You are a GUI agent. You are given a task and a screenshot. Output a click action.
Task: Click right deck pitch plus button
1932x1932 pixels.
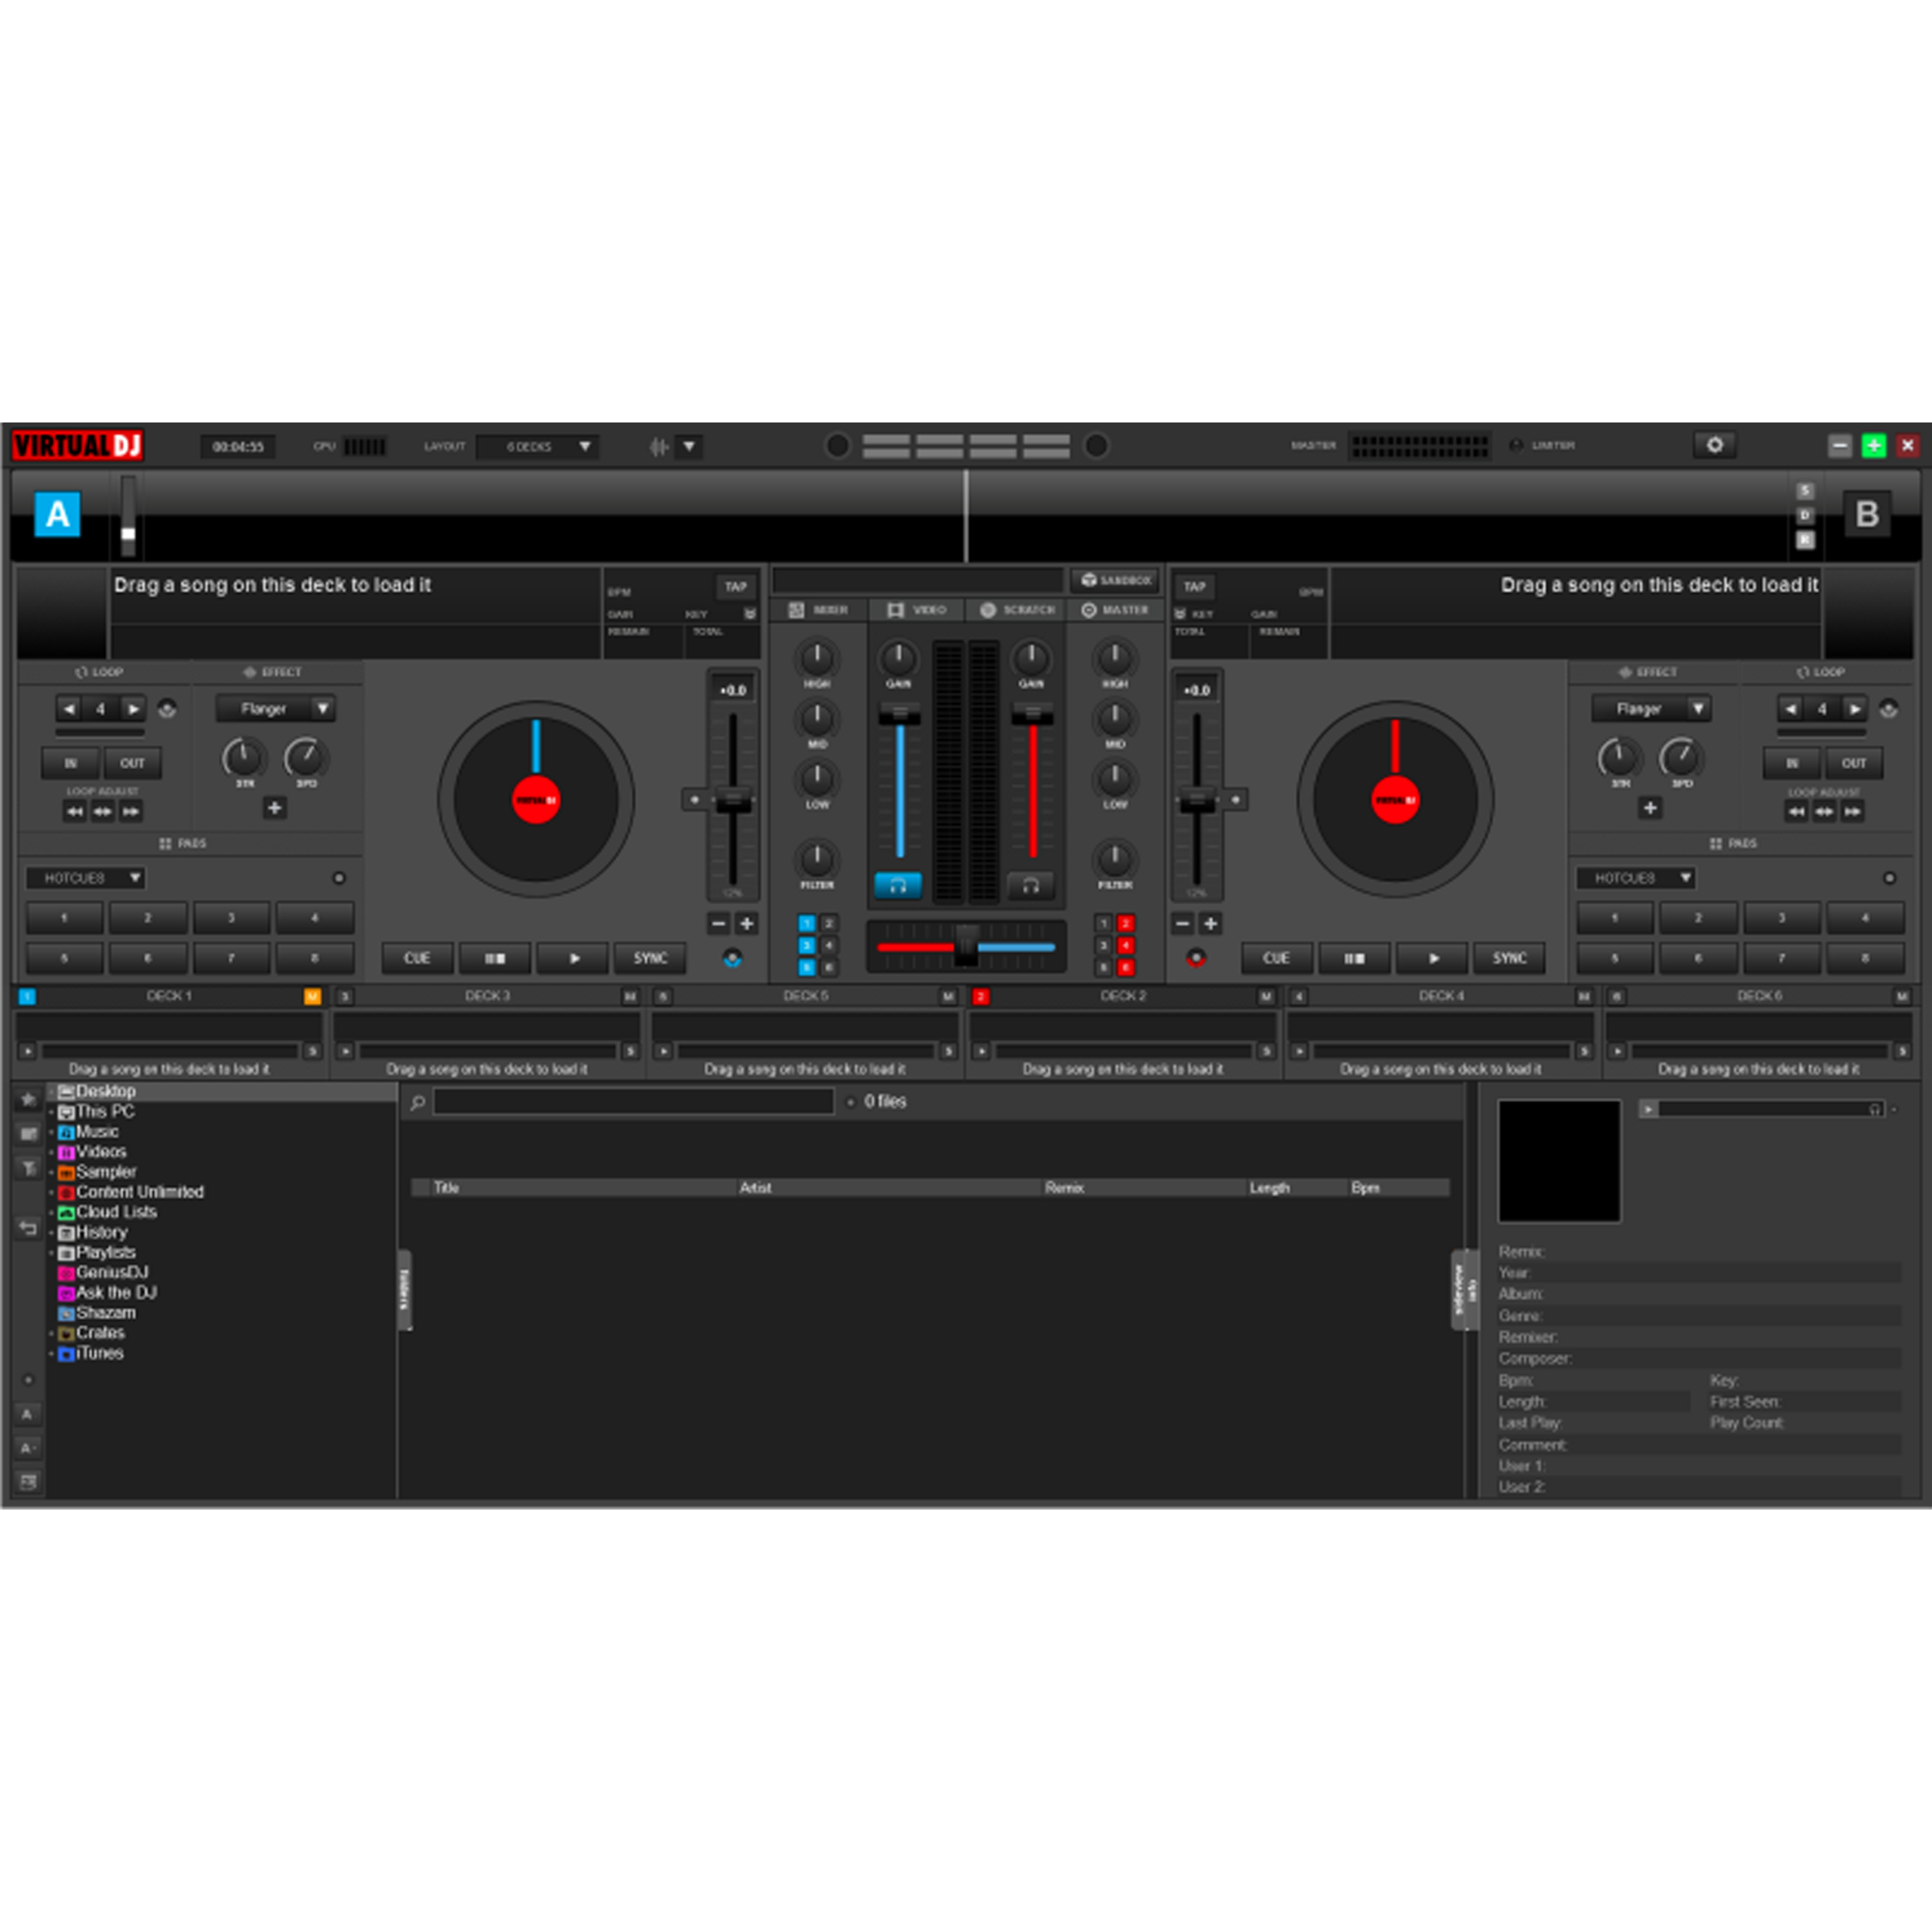[x=1210, y=923]
